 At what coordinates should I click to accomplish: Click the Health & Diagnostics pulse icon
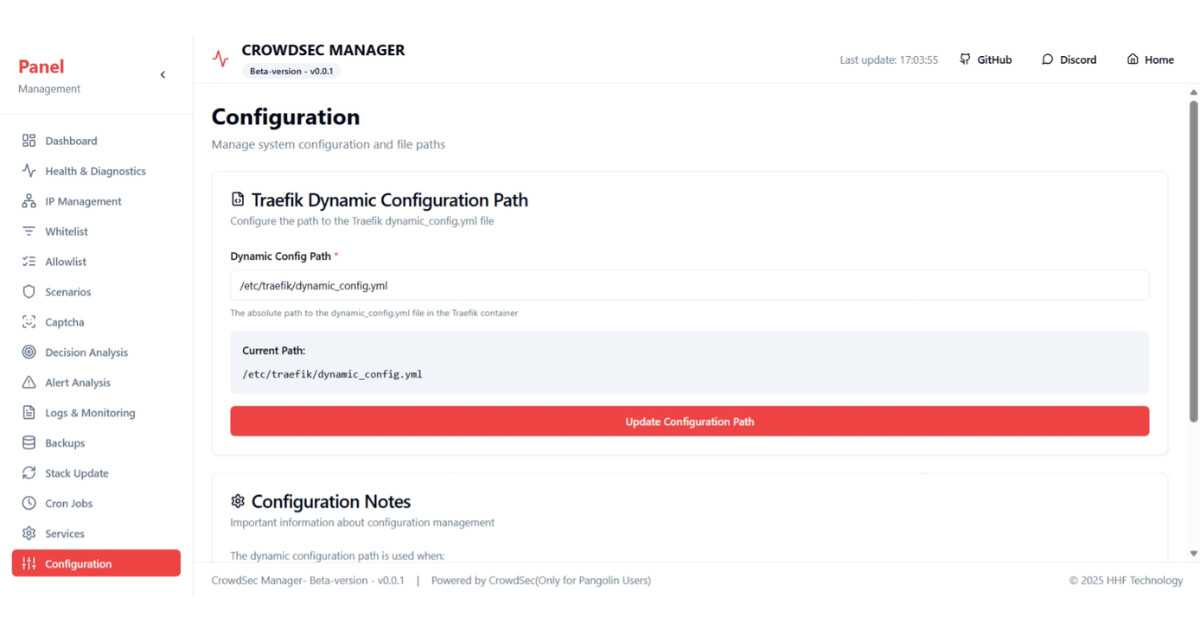(x=29, y=171)
